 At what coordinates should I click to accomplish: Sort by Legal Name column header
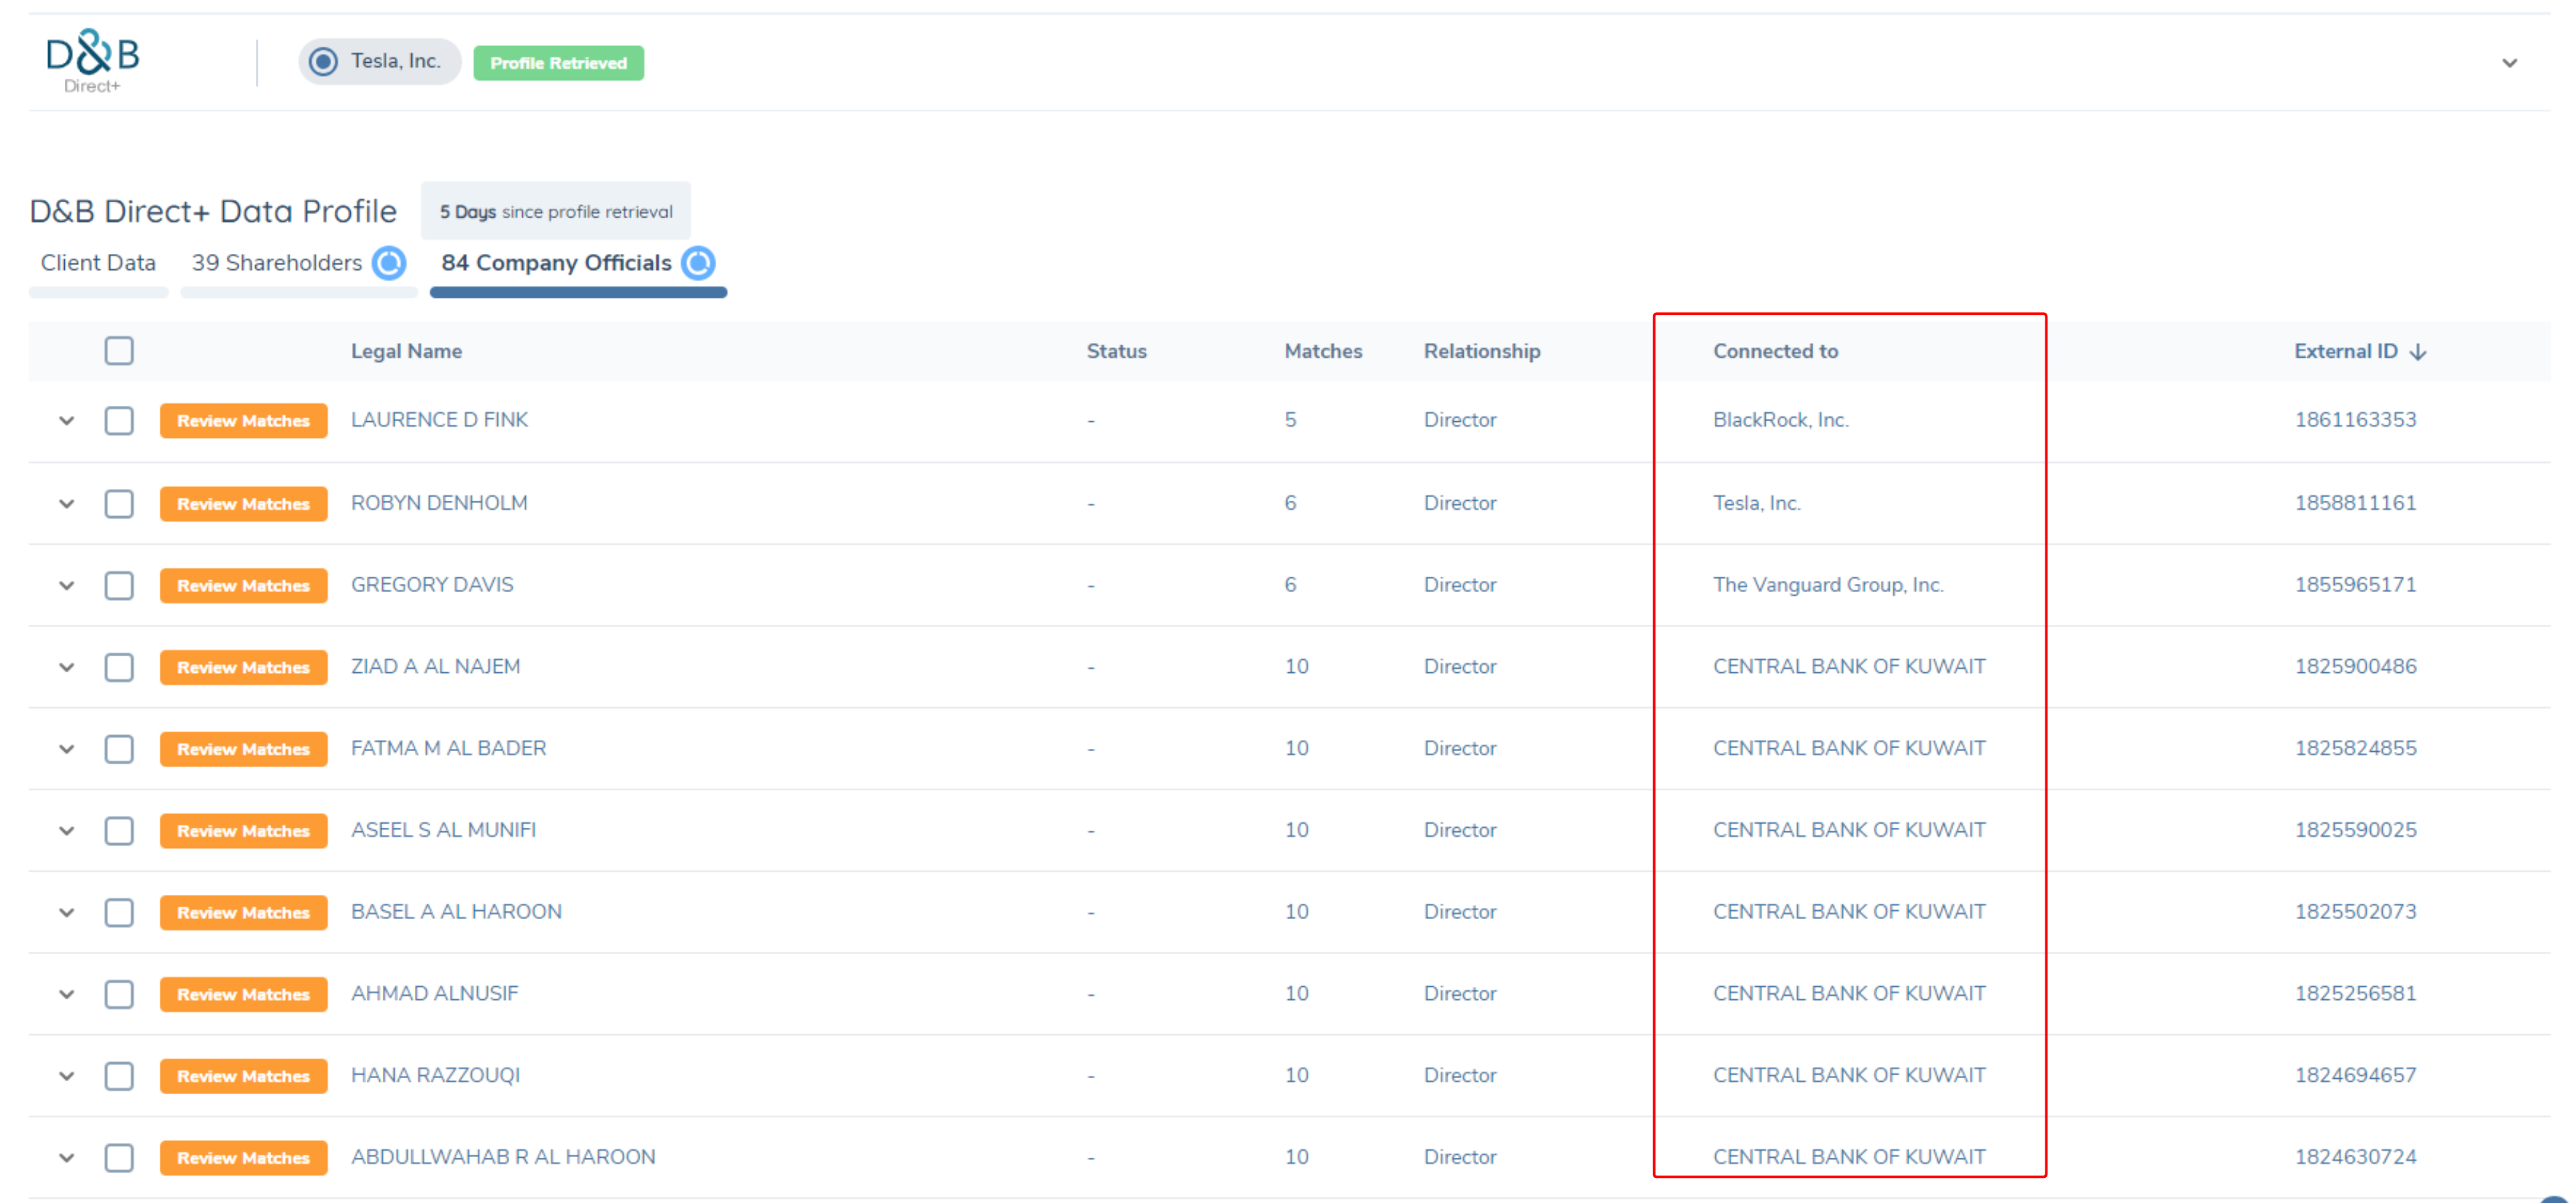pyautogui.click(x=406, y=352)
